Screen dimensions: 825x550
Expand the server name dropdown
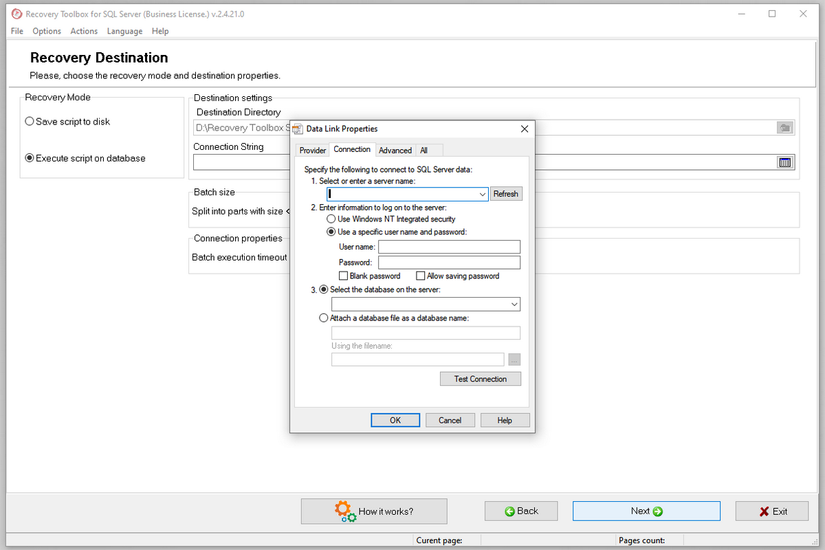pos(482,194)
